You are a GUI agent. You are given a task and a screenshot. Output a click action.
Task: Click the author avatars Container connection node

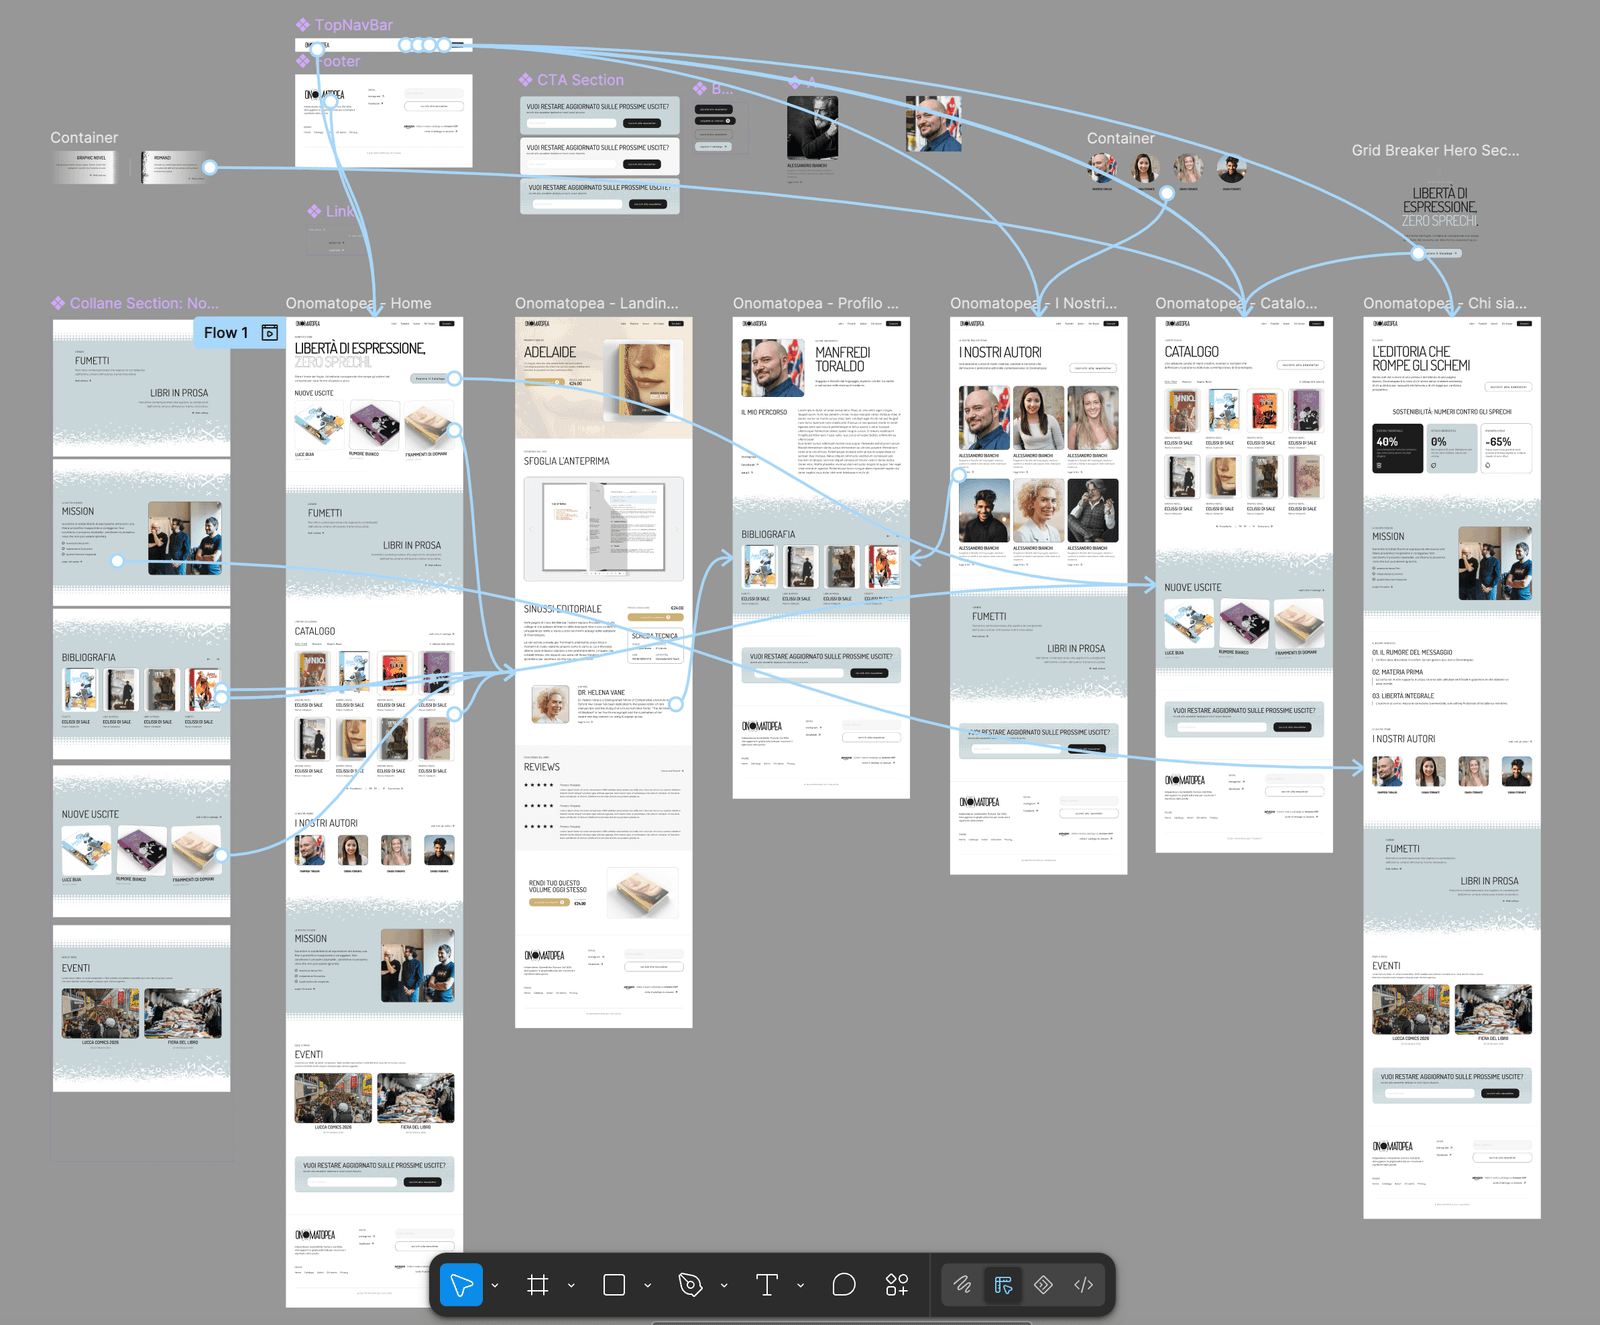1167,193
